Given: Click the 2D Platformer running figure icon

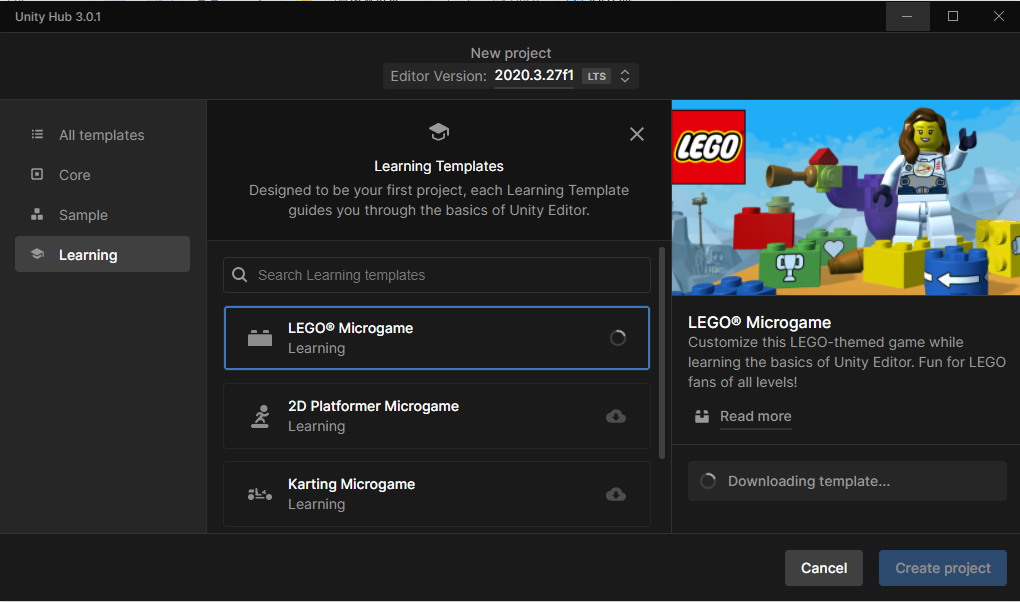Looking at the screenshot, I should (260, 416).
